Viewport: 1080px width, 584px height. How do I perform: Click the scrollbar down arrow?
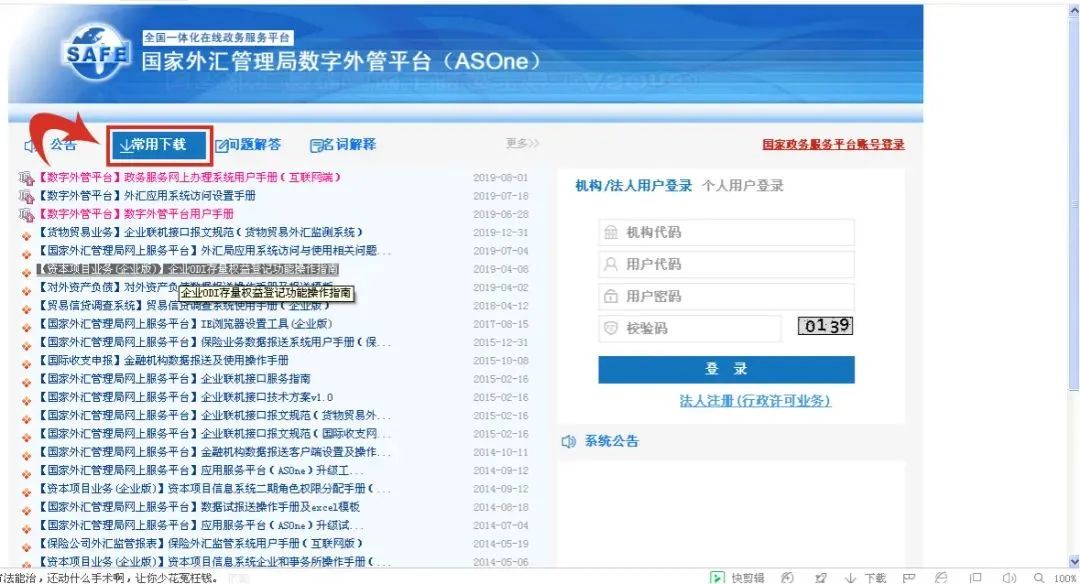1074,561
